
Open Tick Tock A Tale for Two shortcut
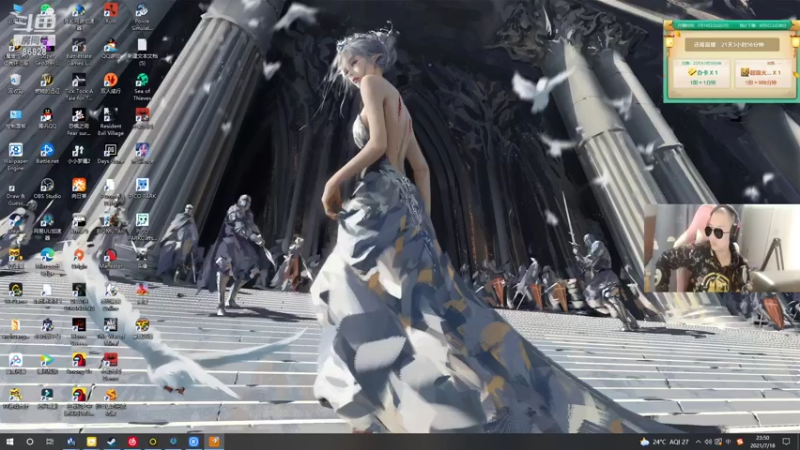[x=79, y=80]
